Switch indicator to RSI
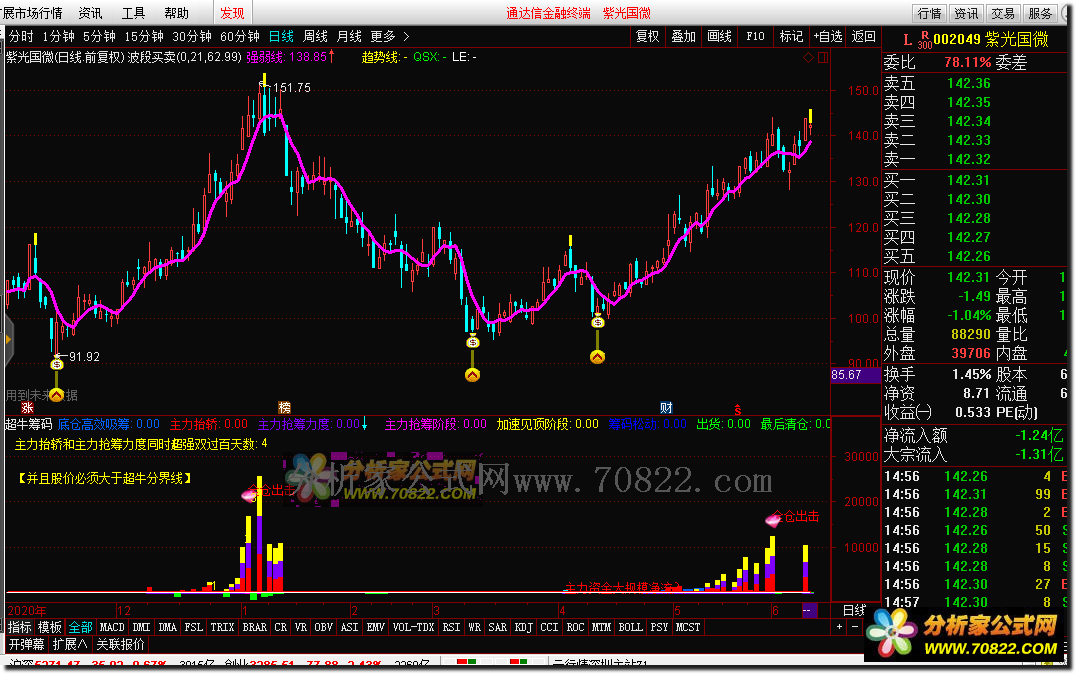This screenshot has height=674, width=1077. pos(451,627)
